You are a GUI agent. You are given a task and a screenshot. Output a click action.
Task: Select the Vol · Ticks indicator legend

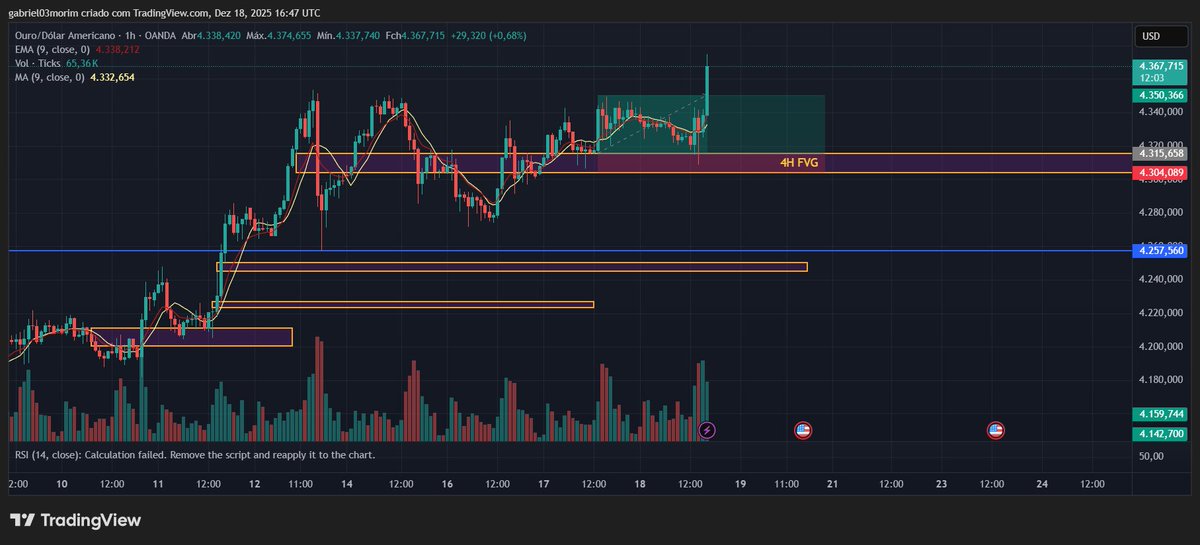37,62
